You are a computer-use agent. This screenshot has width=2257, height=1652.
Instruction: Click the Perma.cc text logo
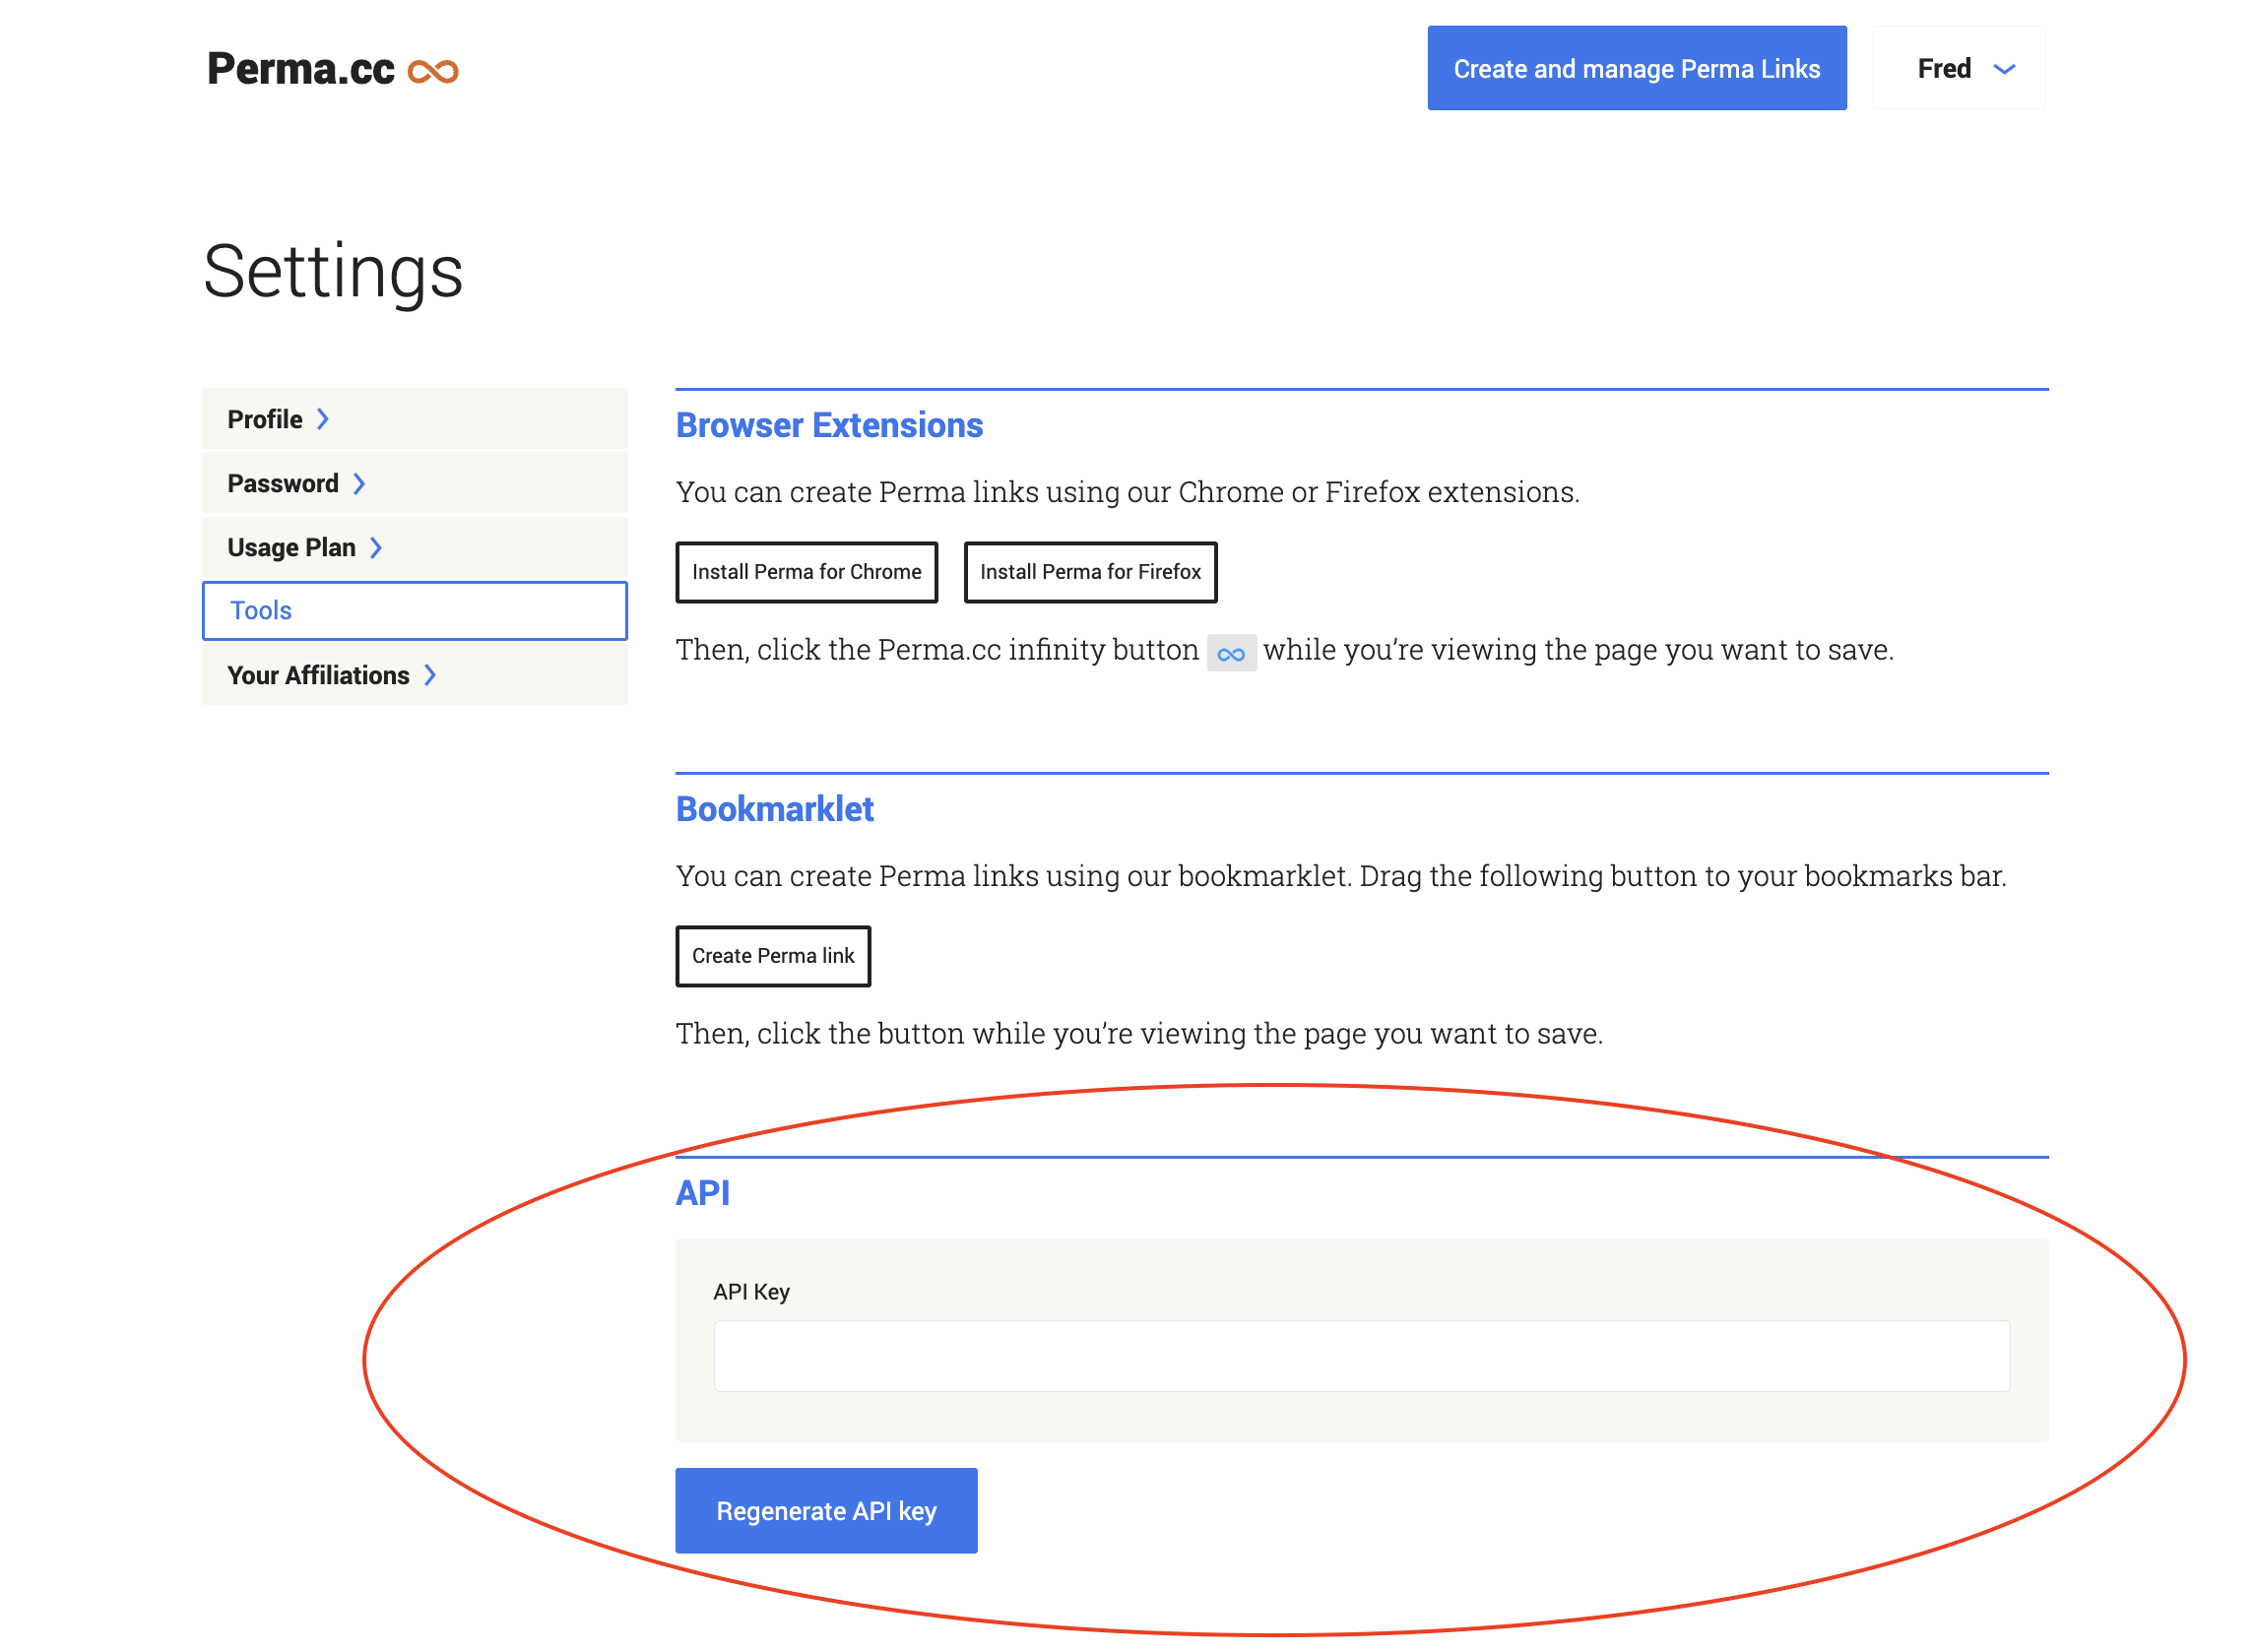(x=300, y=70)
